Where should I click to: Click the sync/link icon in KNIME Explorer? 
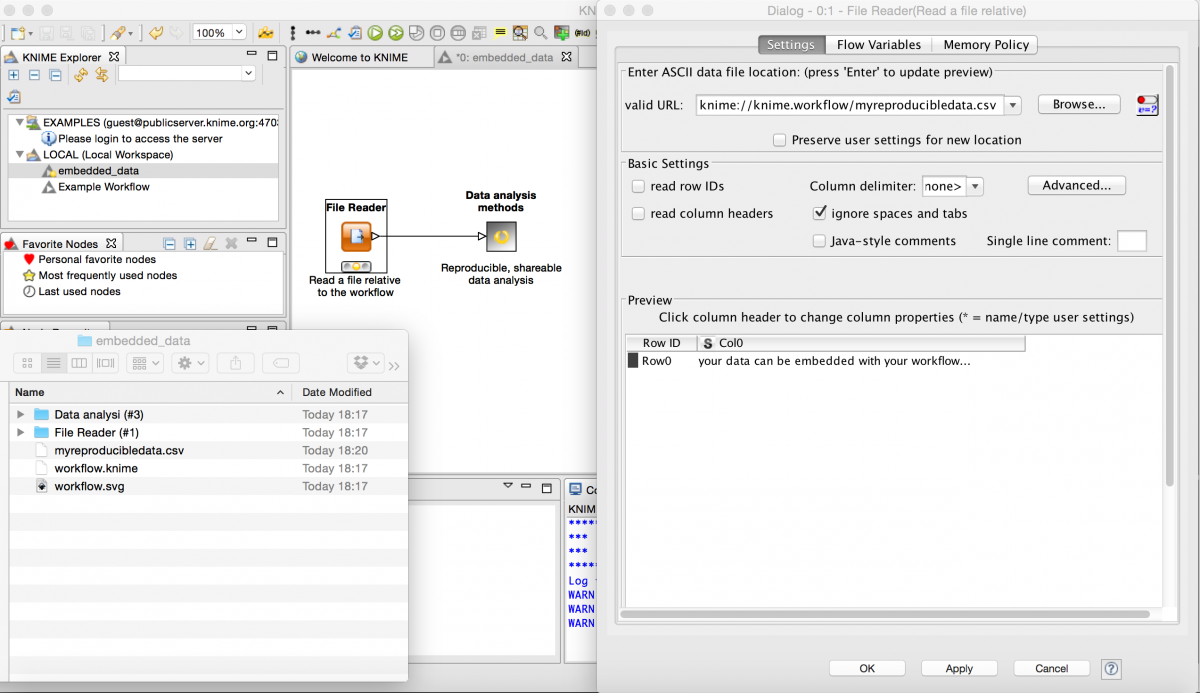click(x=101, y=75)
